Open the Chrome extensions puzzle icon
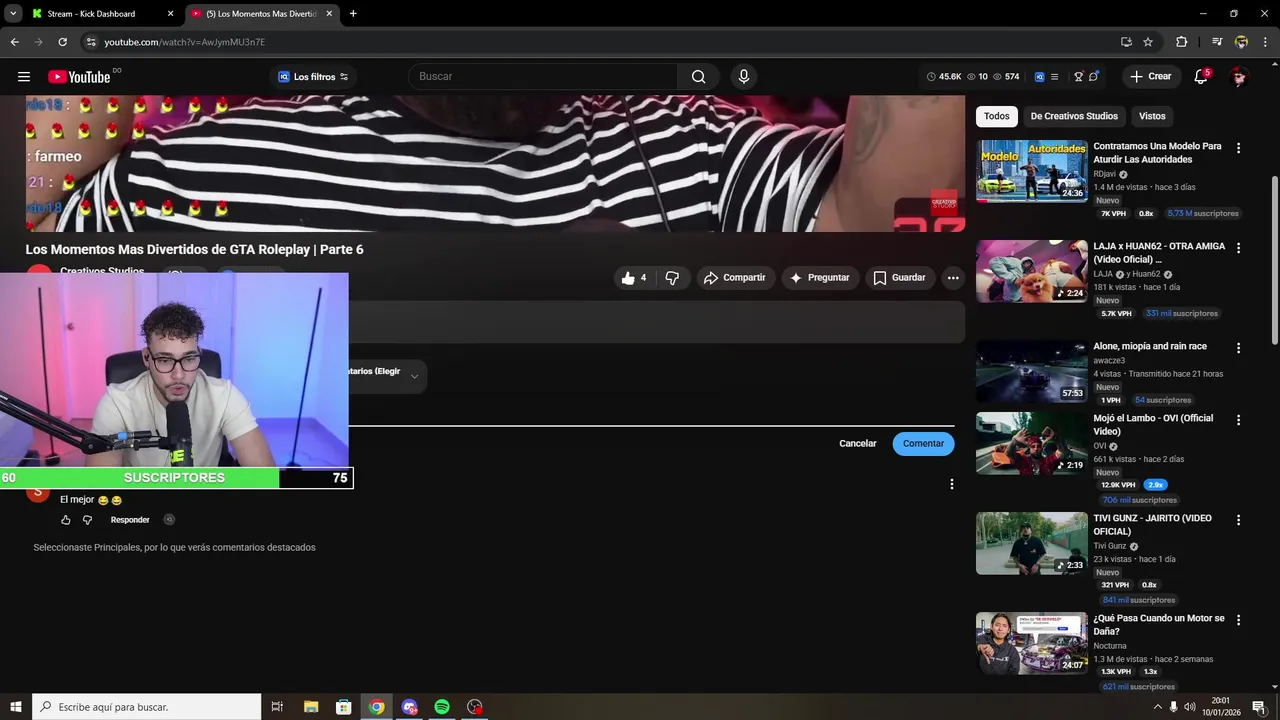Screen dimensions: 1280x720 pos(1182,42)
